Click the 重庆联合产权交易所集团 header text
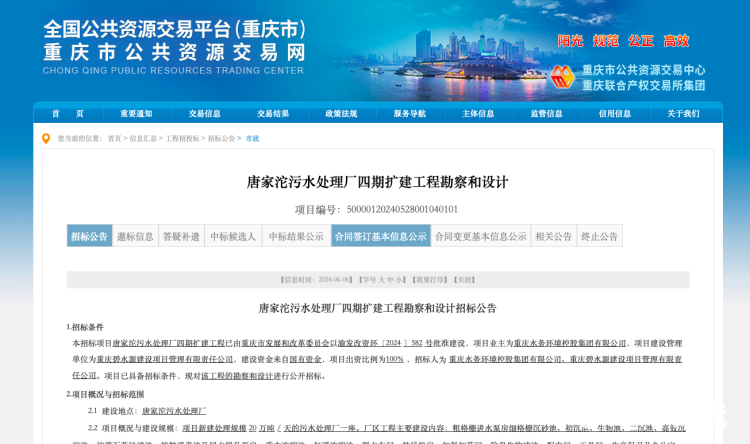Image resolution: width=750 pixels, height=444 pixels. (643, 86)
